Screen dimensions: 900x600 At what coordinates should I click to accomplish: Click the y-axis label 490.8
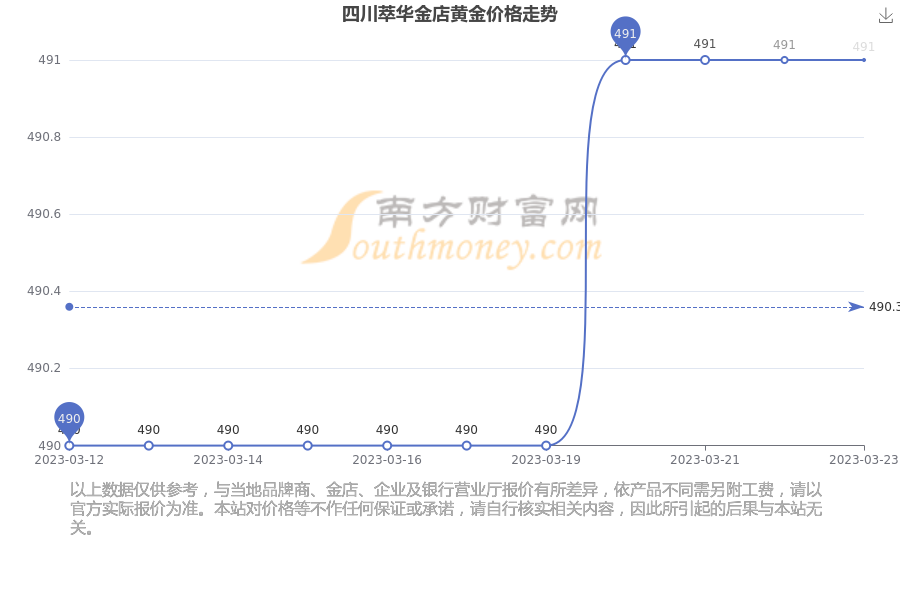coord(44,137)
